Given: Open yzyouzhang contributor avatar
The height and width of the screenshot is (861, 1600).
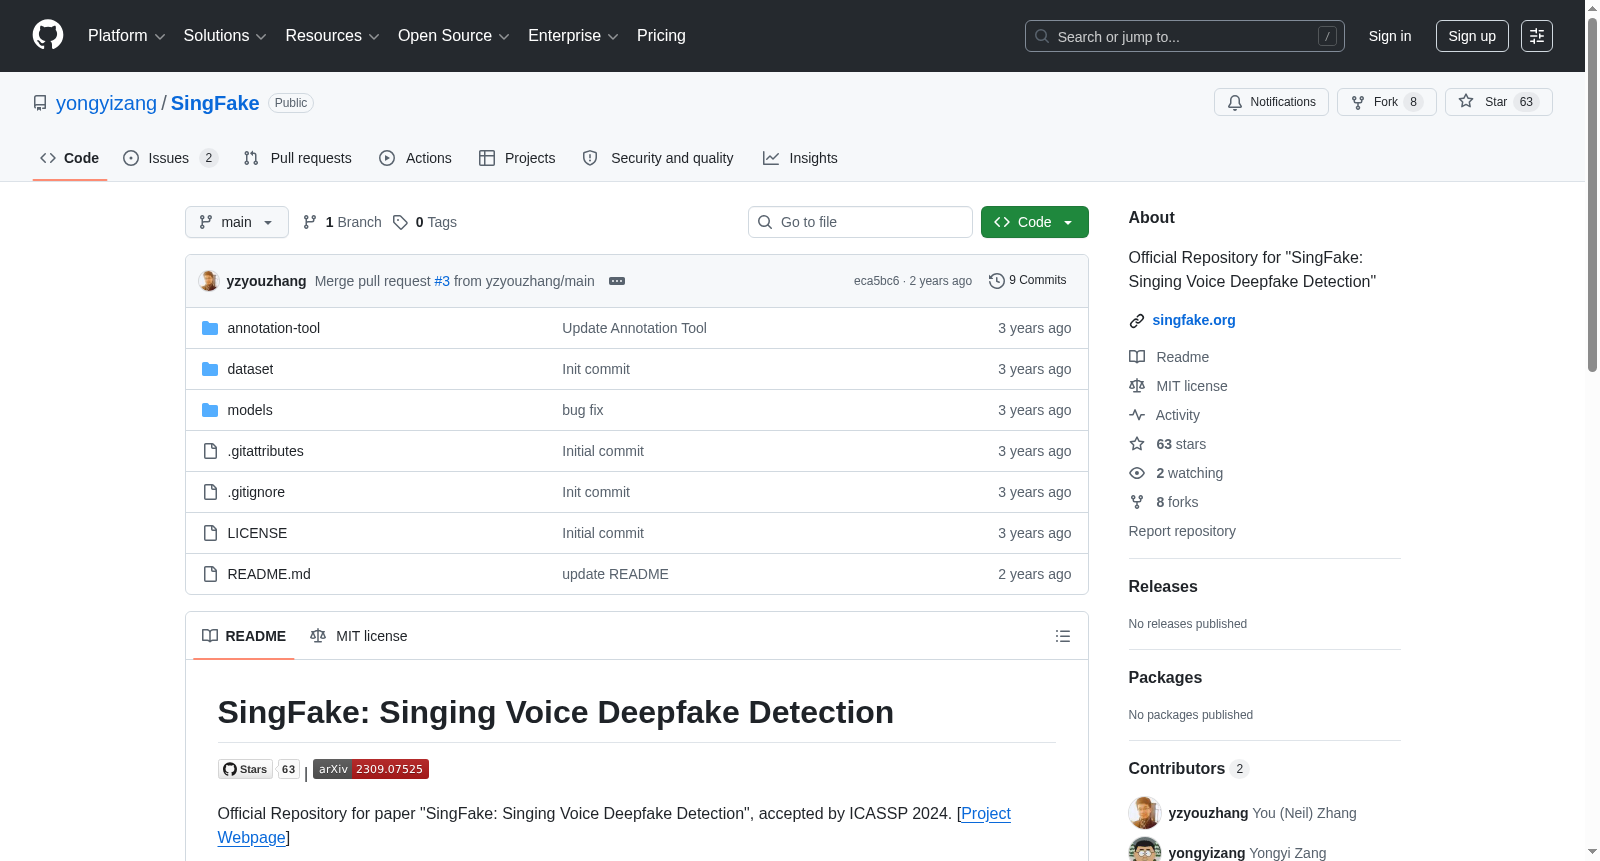Looking at the screenshot, I should [x=1145, y=813].
